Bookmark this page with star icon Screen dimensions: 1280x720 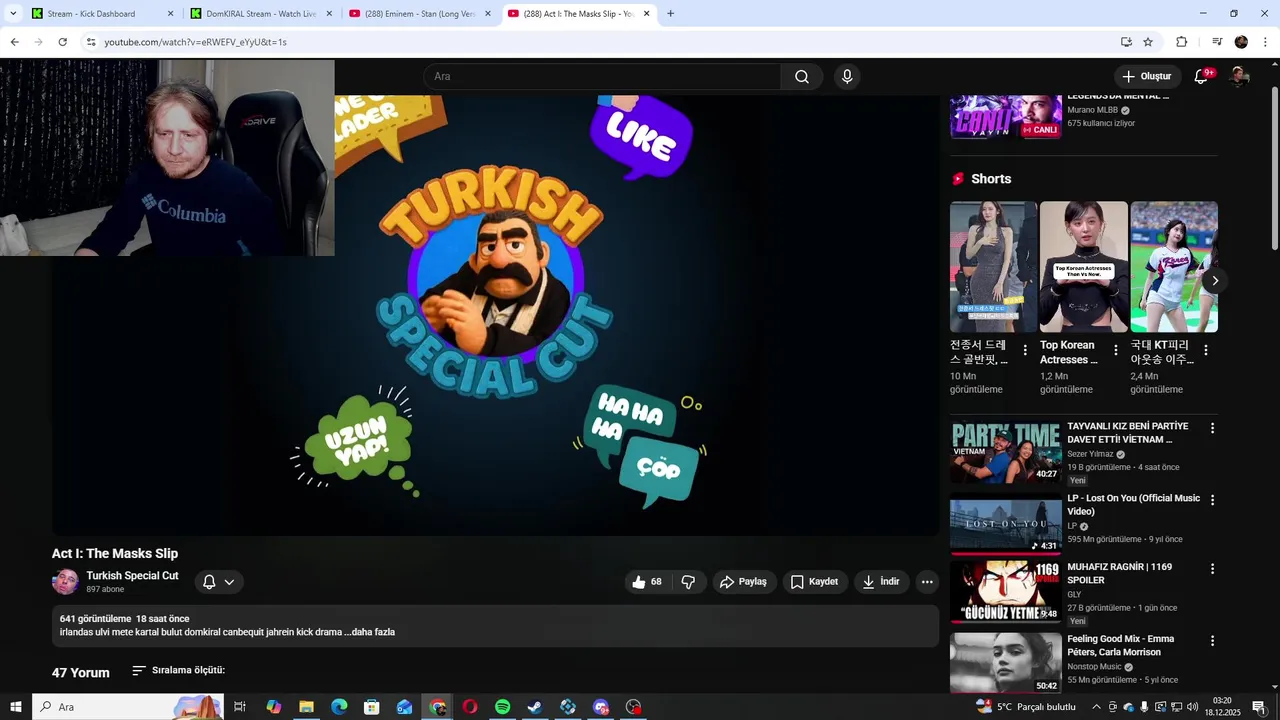pos(1148,42)
